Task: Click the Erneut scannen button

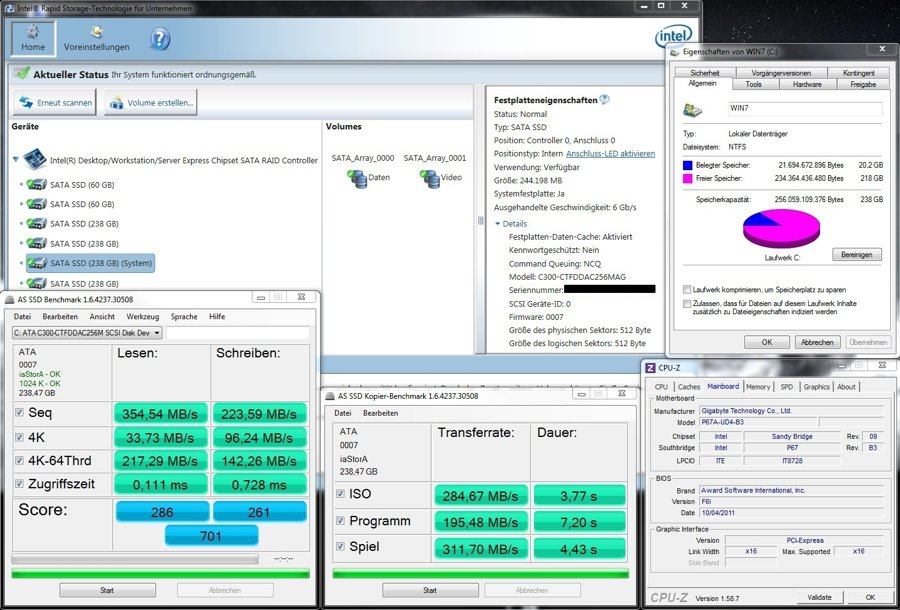Action: (55, 103)
